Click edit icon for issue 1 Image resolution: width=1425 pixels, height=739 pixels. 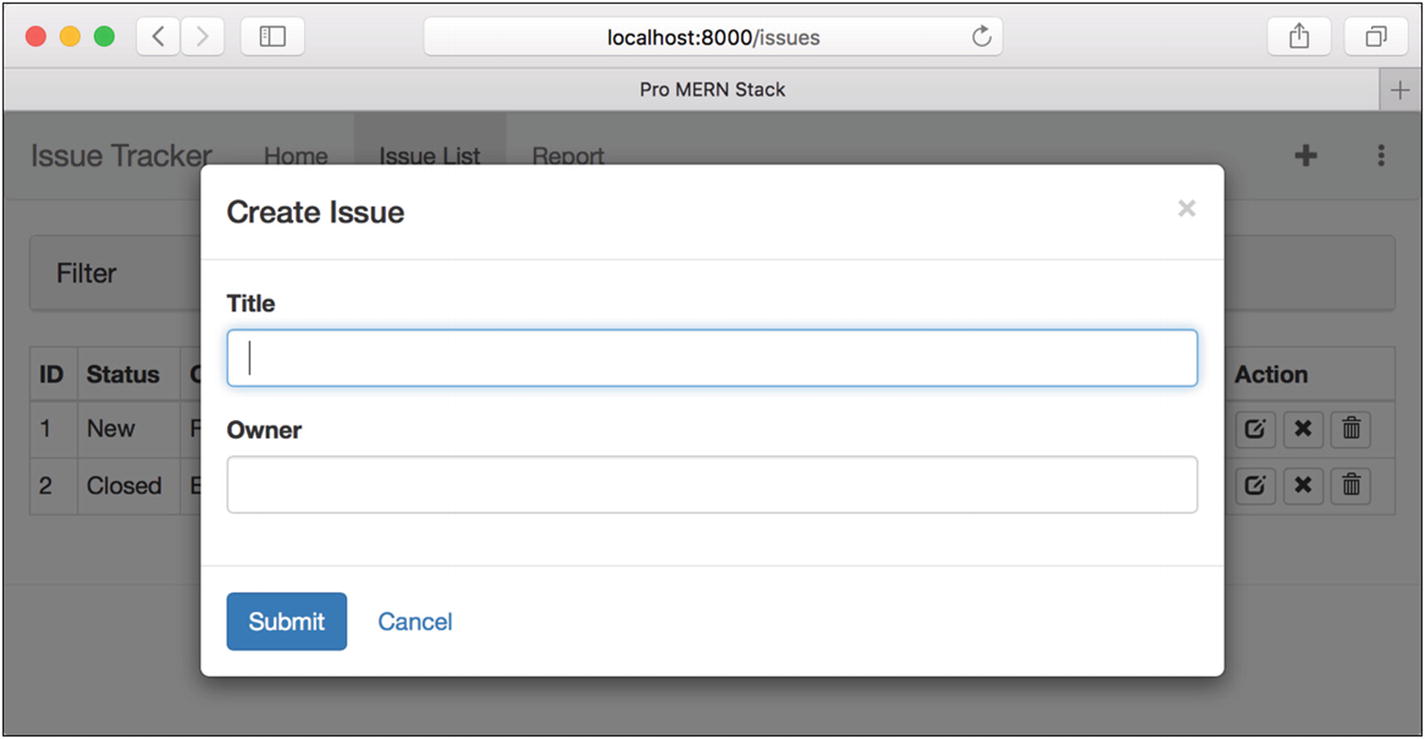[1255, 429]
